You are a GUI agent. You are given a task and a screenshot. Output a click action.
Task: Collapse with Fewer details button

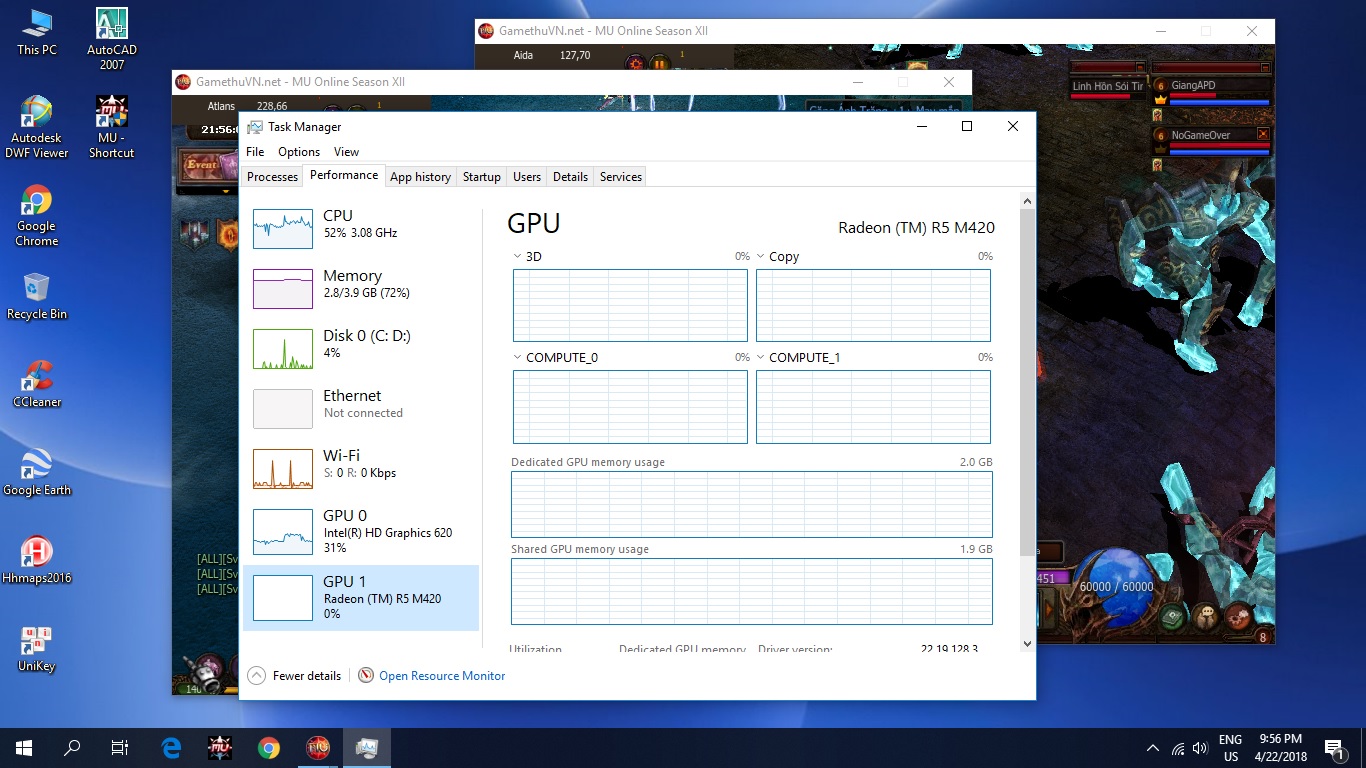295,676
